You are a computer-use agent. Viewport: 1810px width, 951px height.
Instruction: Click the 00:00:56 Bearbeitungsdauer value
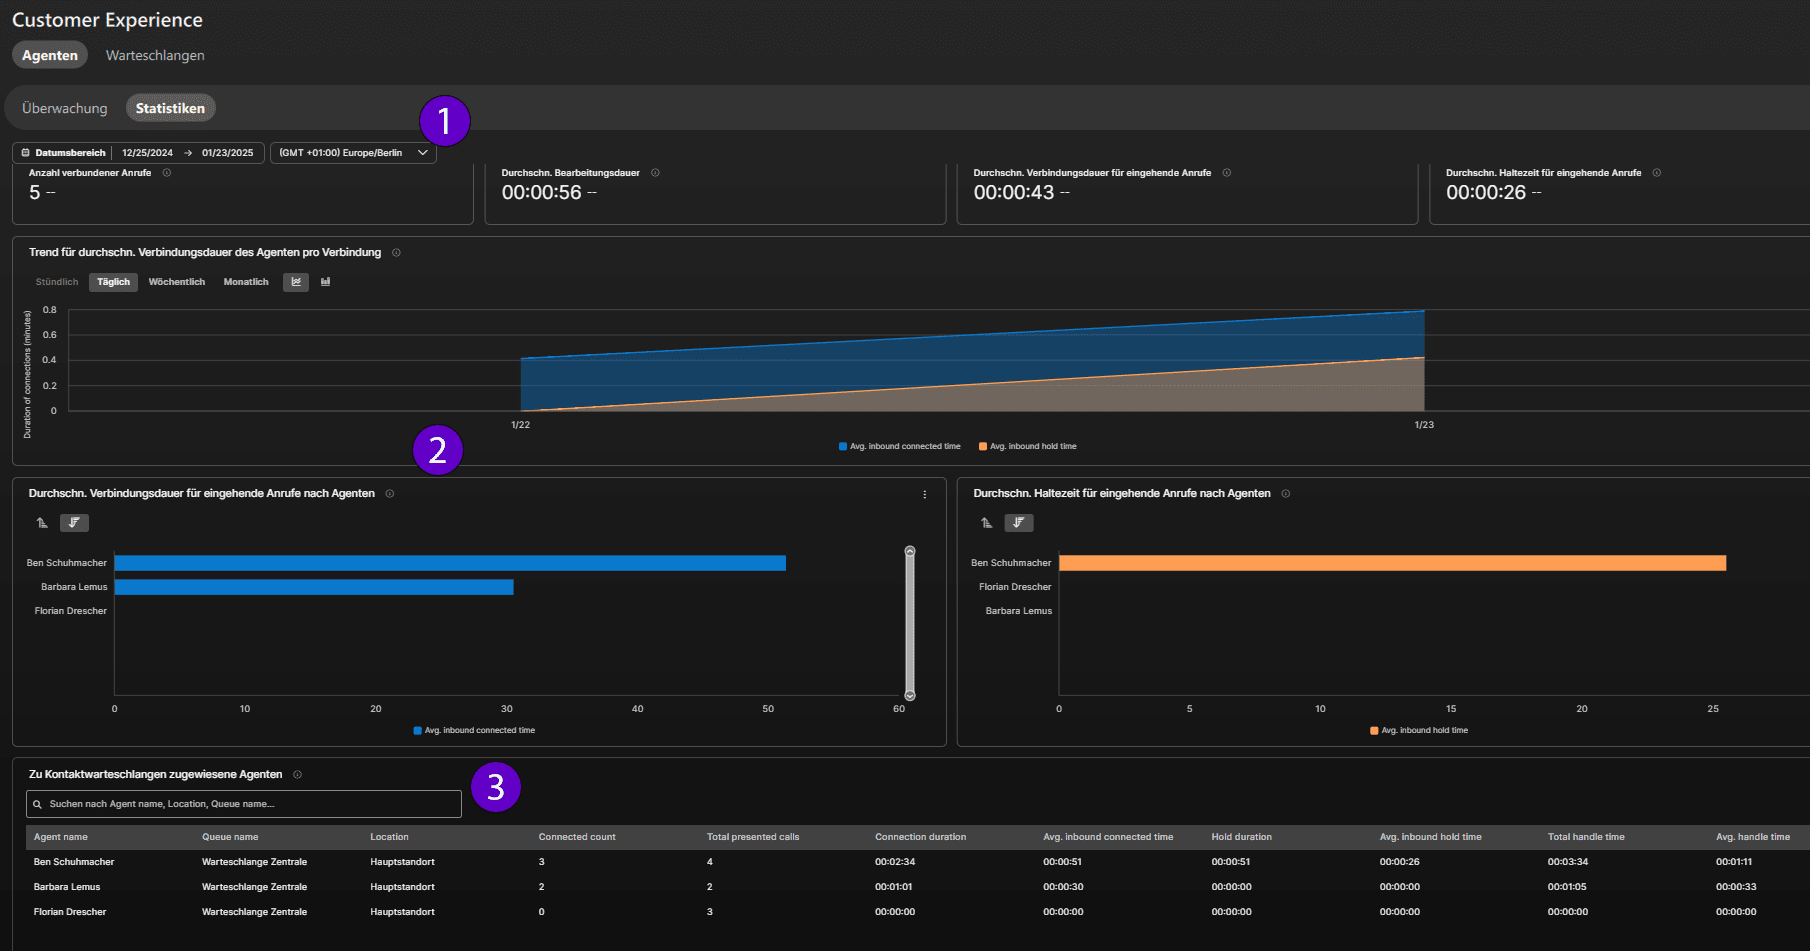point(541,193)
